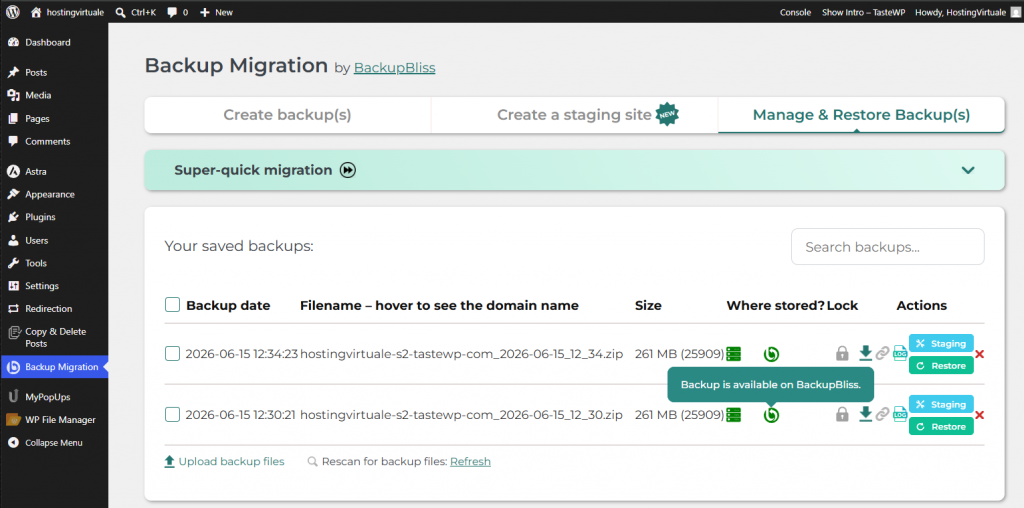This screenshot has height=508, width=1024.
Task: Check the 12:34:23 backup checkbox
Action: point(172,354)
